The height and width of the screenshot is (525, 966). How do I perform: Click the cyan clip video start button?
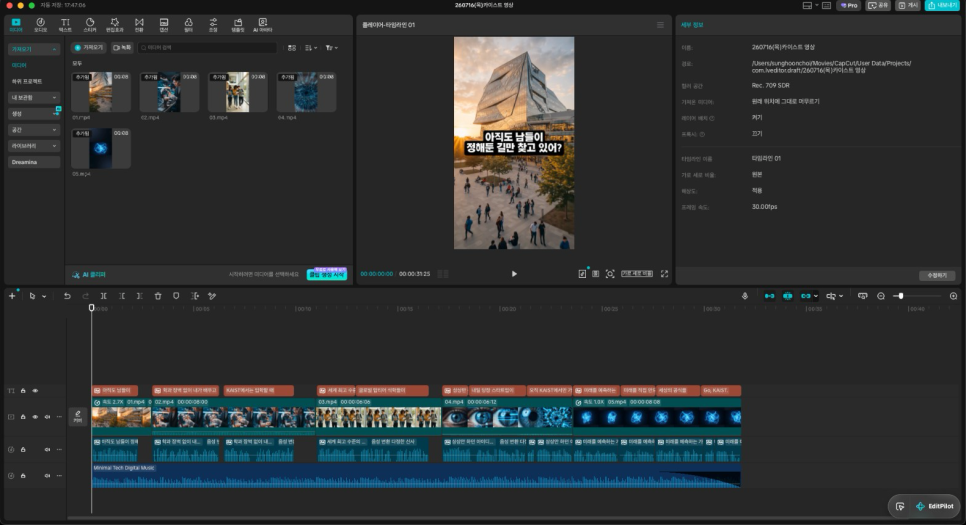pos(327,274)
